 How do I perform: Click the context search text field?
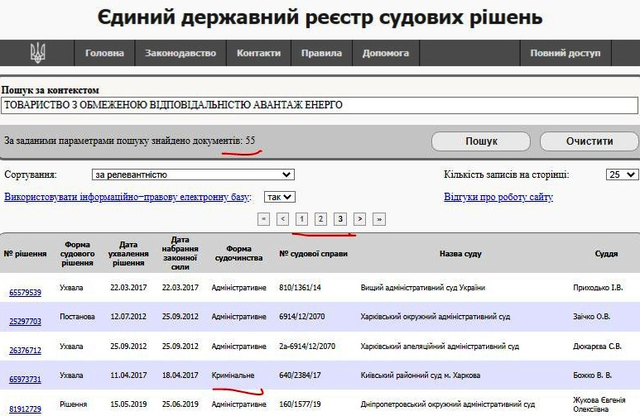pos(318,105)
